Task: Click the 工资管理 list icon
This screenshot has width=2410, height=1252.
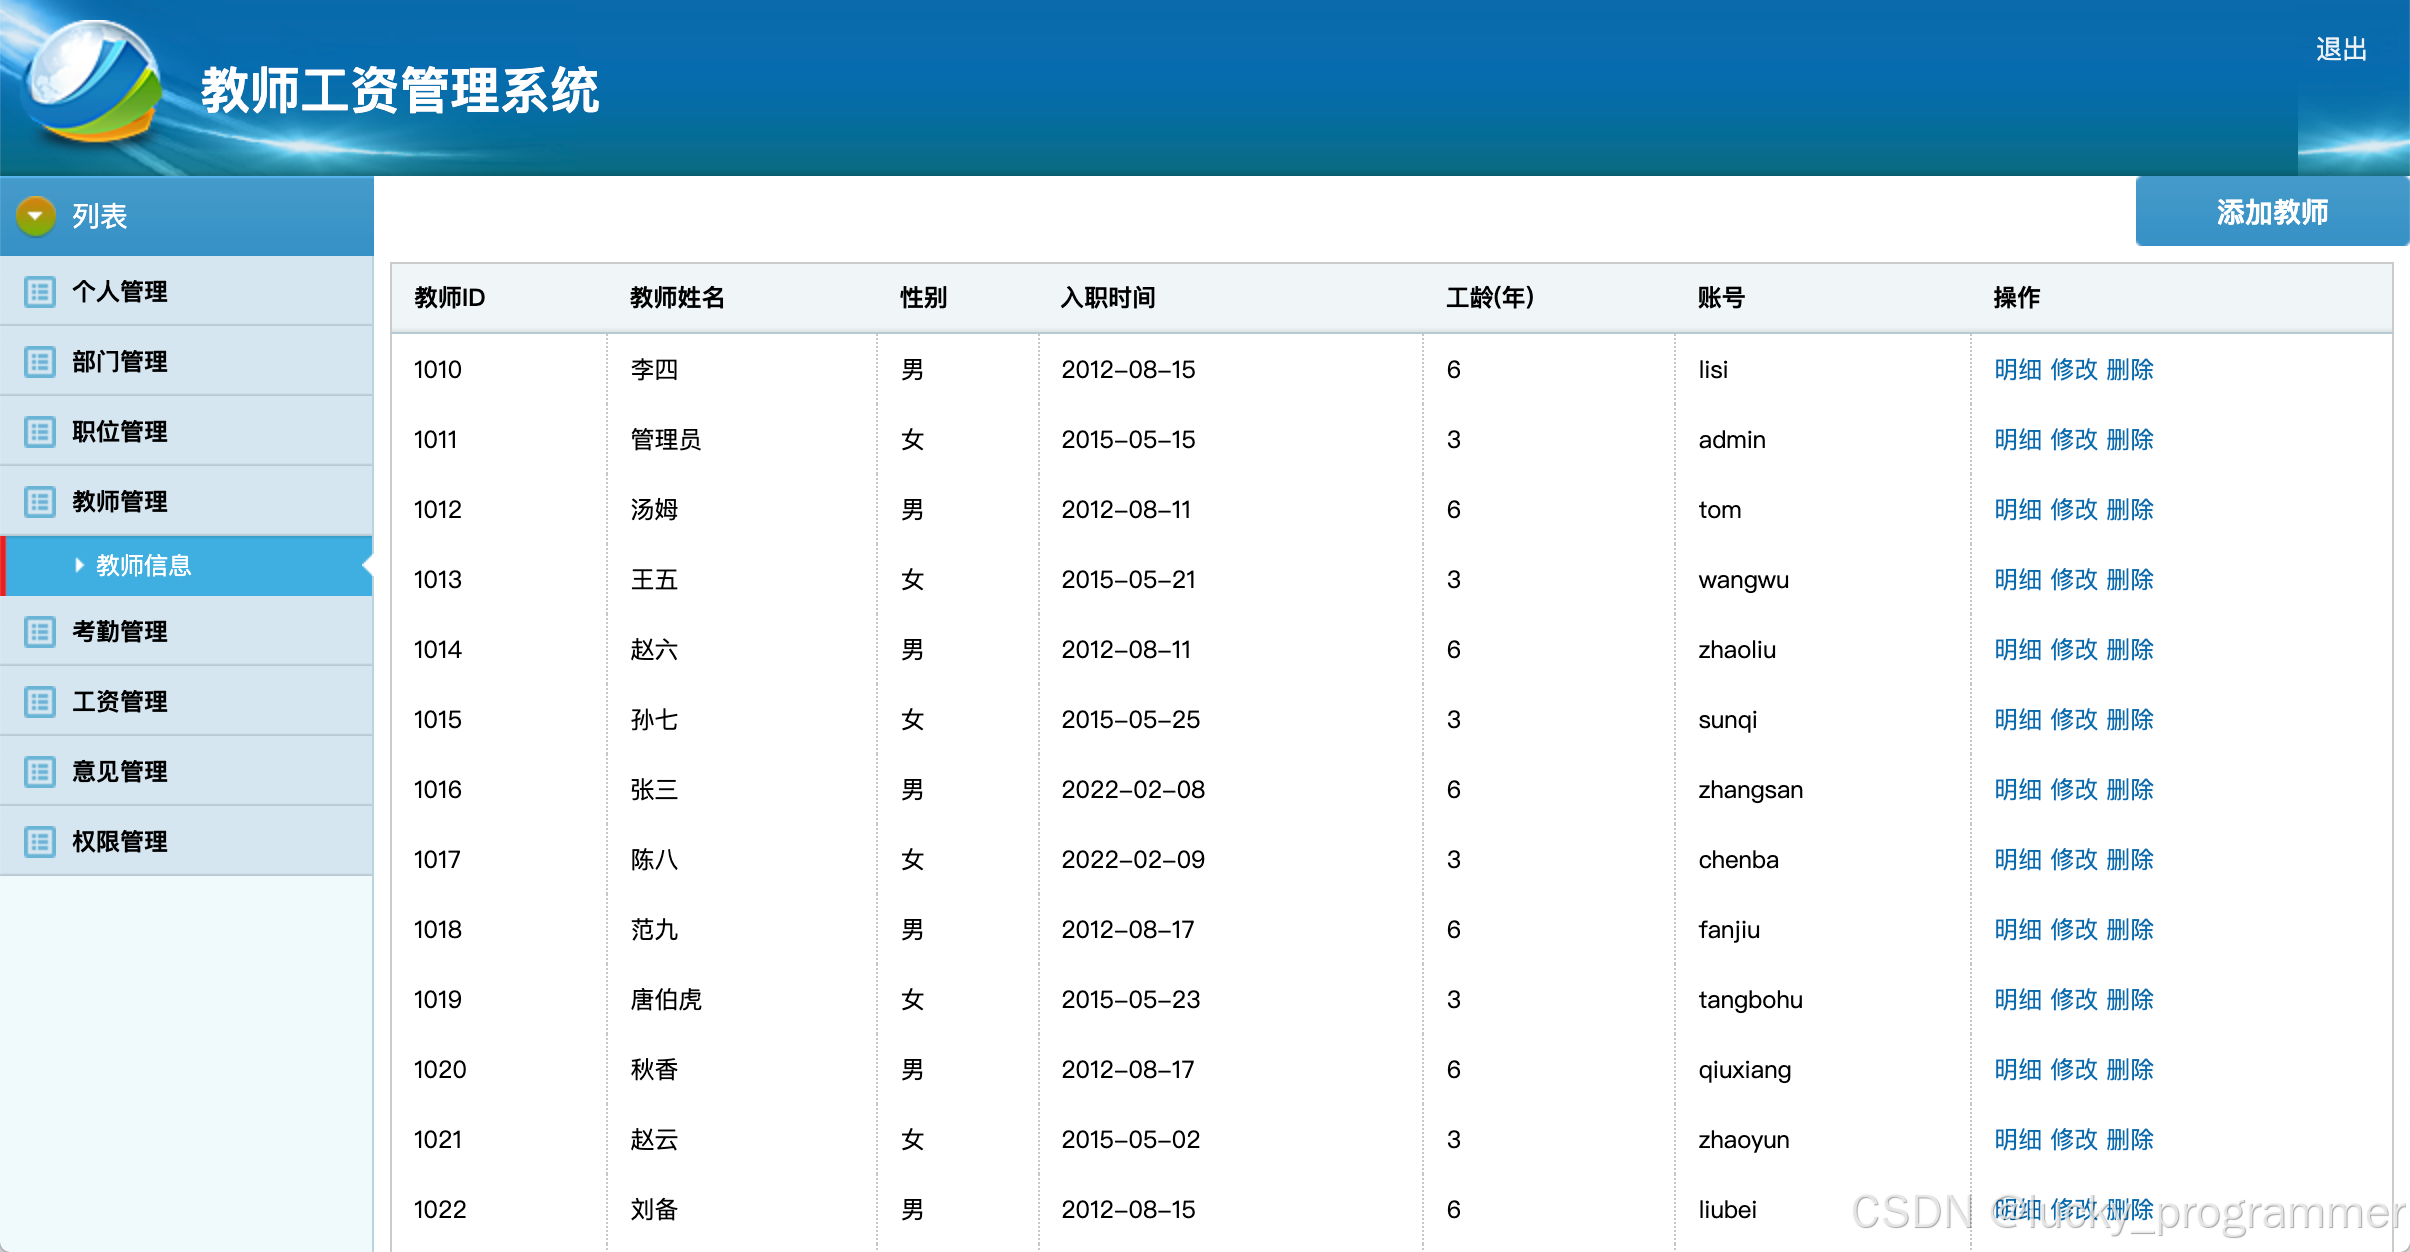Action: tap(40, 702)
